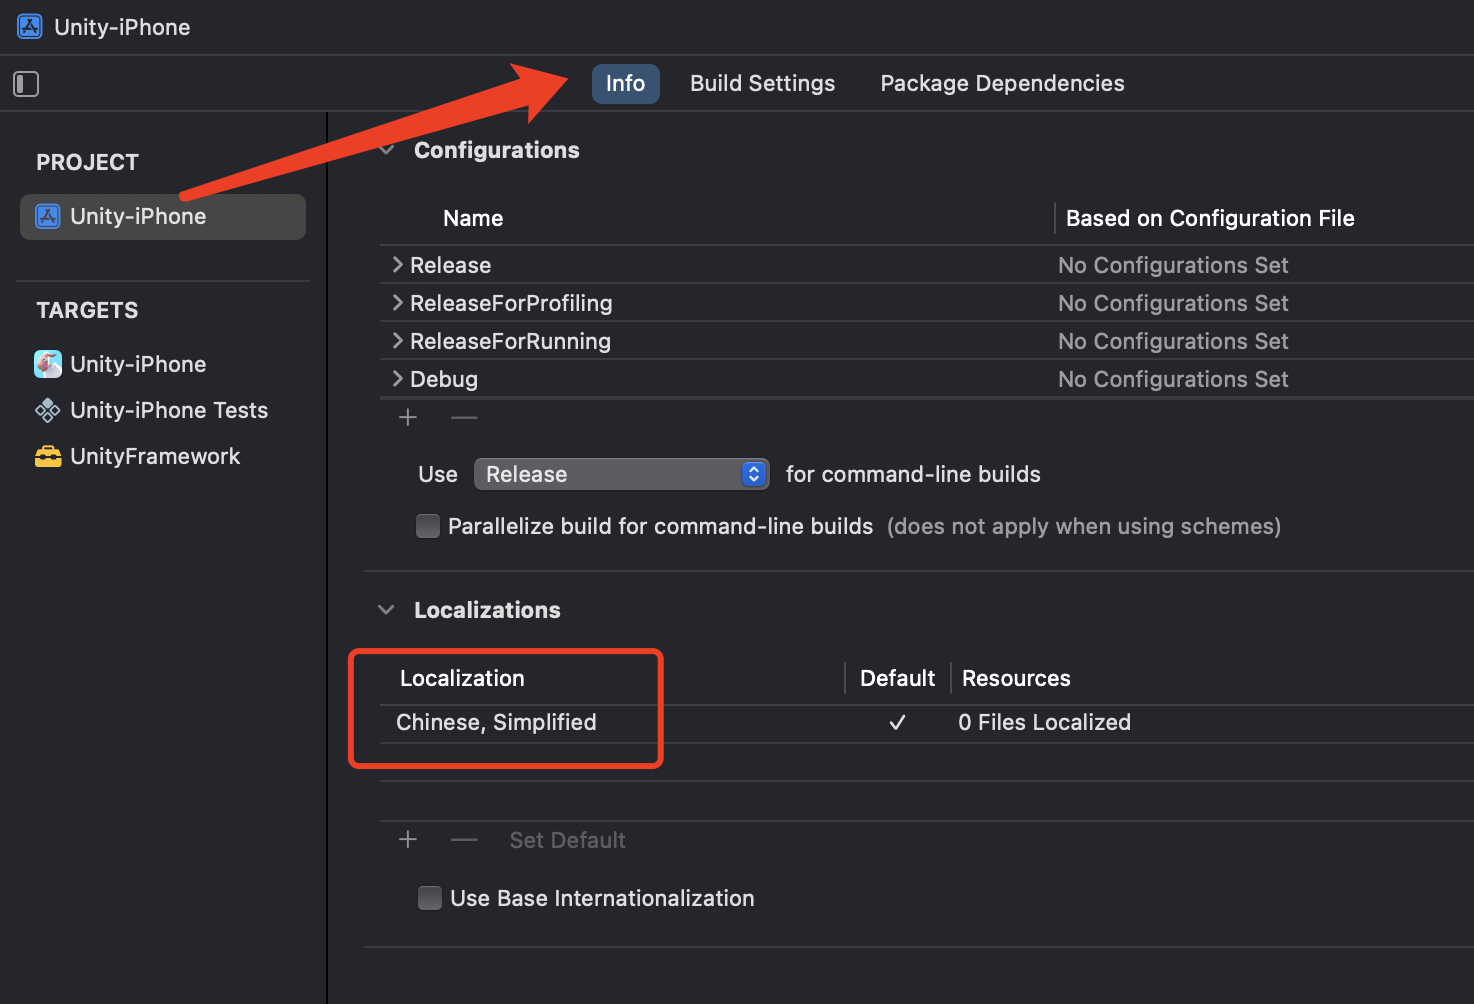Select Unity-iPhone under PROJECT
1474x1004 pixels.
click(163, 217)
